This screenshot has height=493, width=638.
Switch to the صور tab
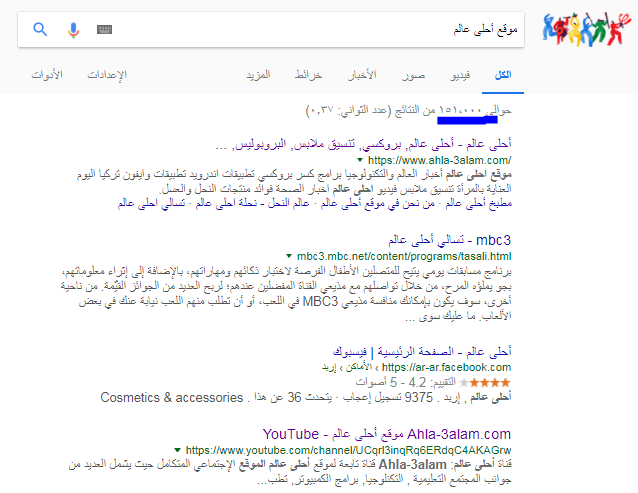[413, 75]
